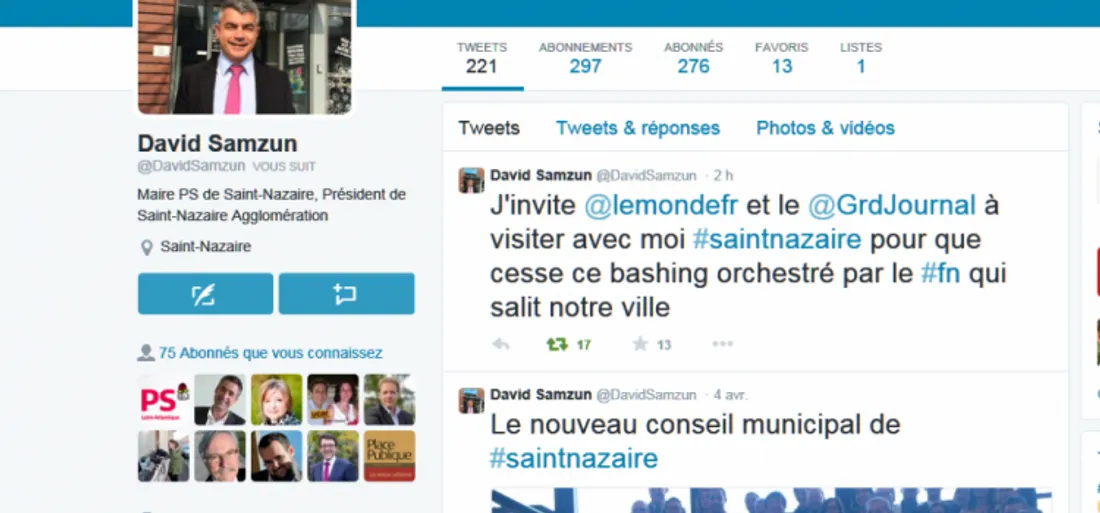Screen dimensions: 1100x513
Task: Open the more options ellipsis on first tweet
Action: pyautogui.click(x=723, y=344)
